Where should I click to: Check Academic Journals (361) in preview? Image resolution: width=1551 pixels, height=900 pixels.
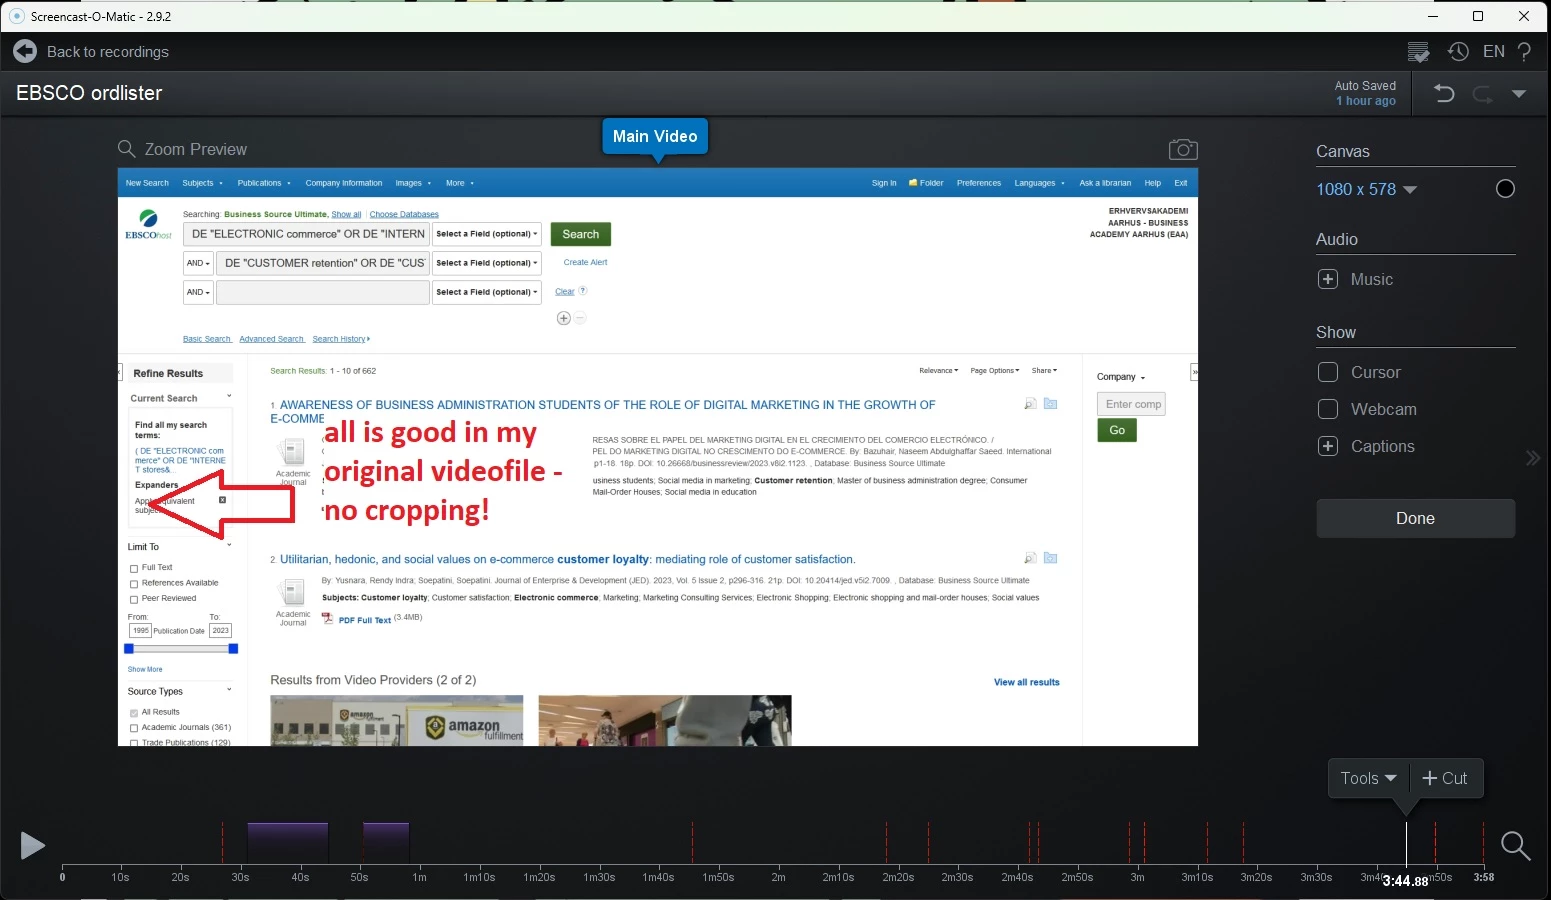point(134,728)
